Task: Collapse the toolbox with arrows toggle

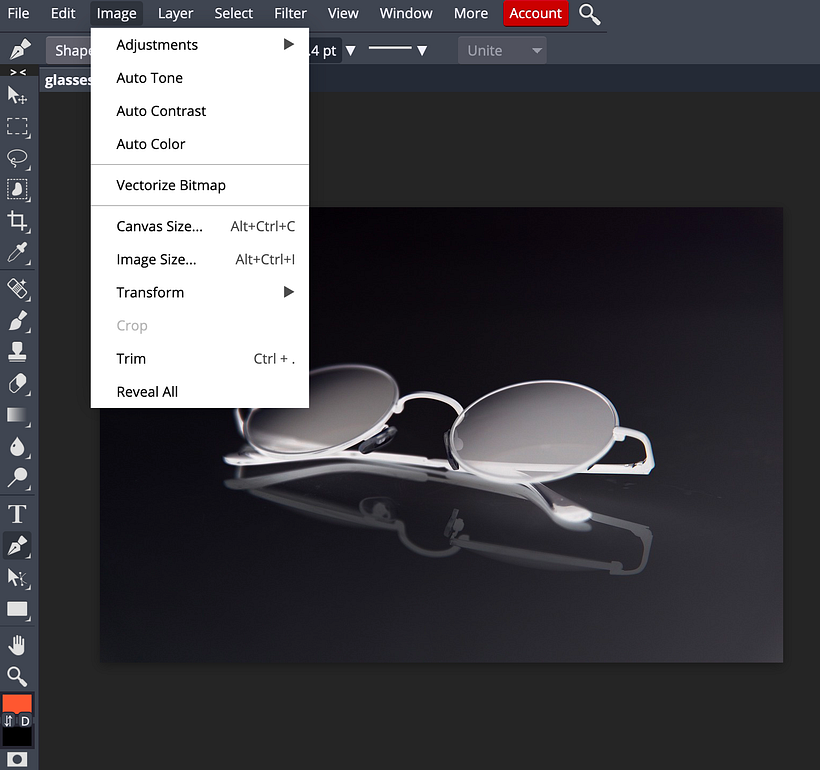Action: click(18, 72)
